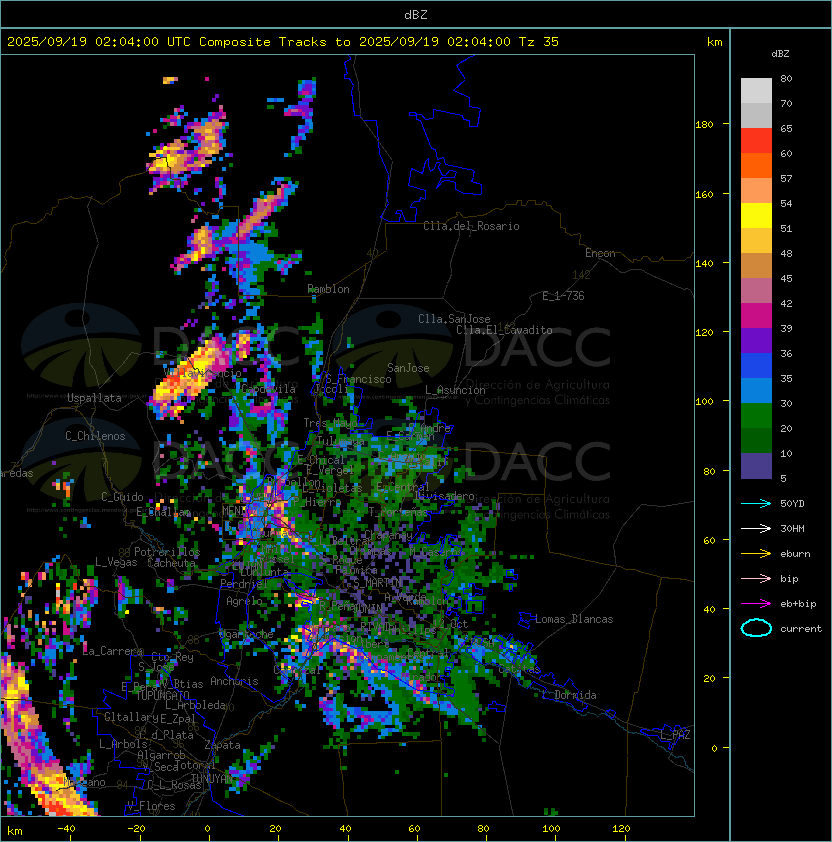This screenshot has height=842, width=832.
Task: Click the Lomas_Blancas place label
Action: (x=574, y=619)
